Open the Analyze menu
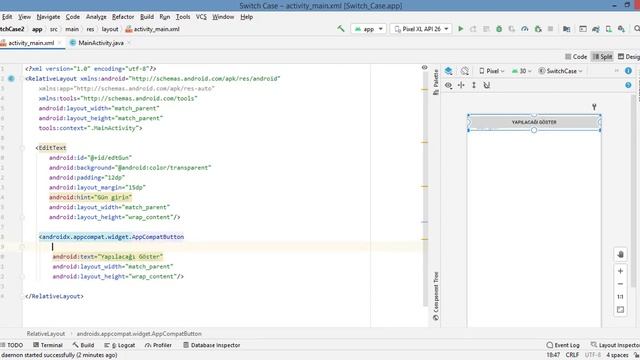 coord(96,17)
